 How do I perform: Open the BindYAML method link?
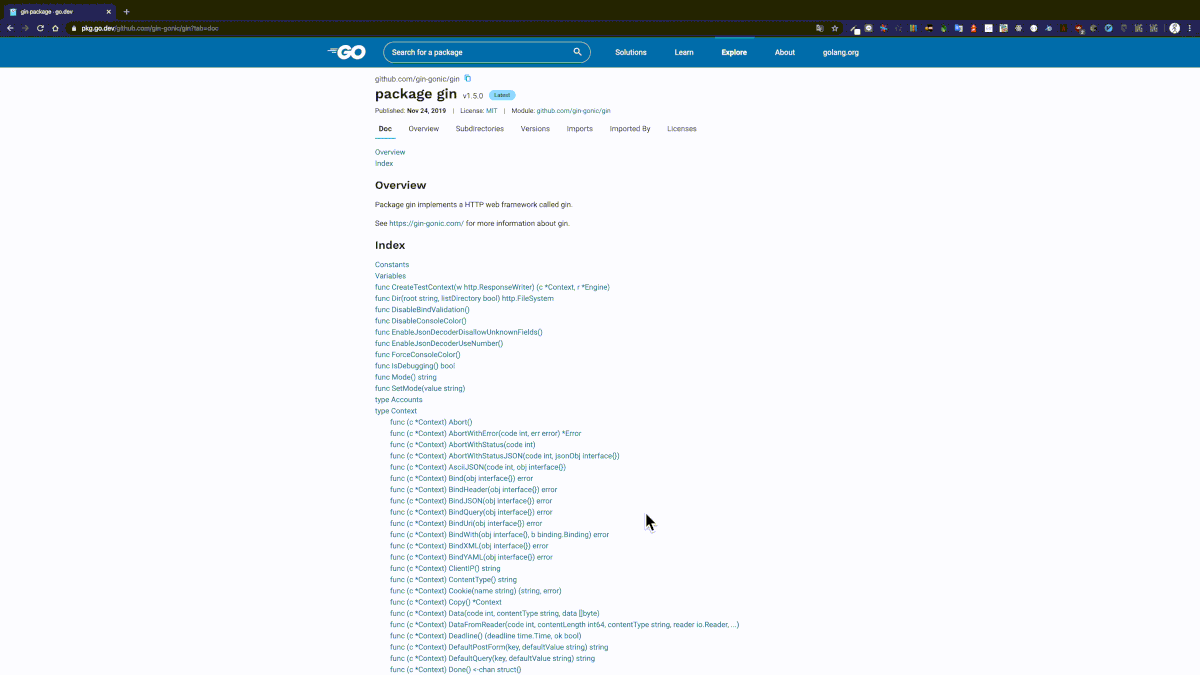pyautogui.click(x=471, y=557)
